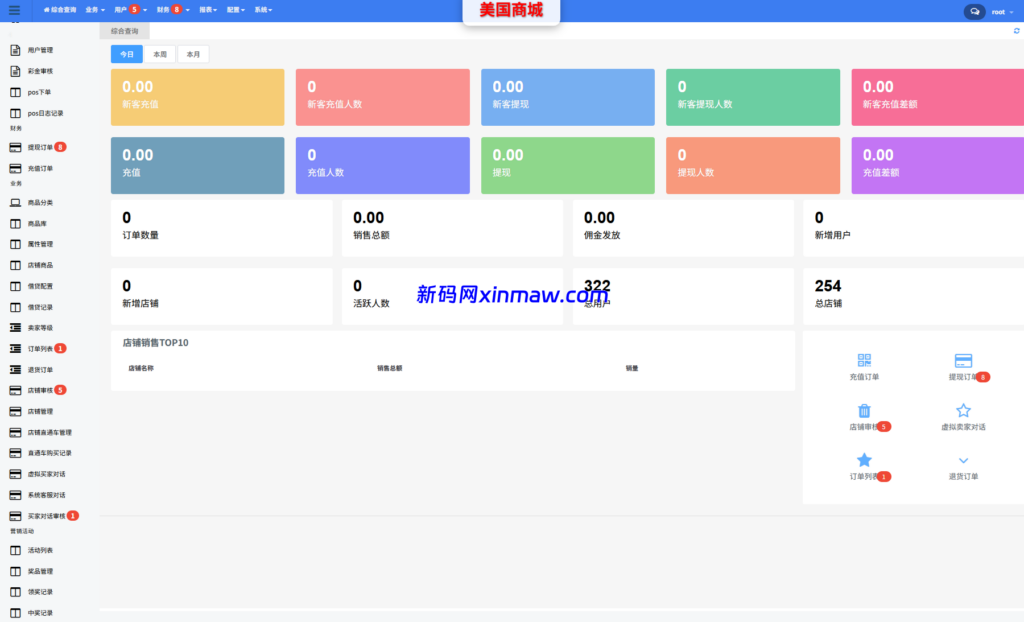The image size is (1024, 622).
Task: Open 退货订单 in the left sidebar
Action: (40, 370)
